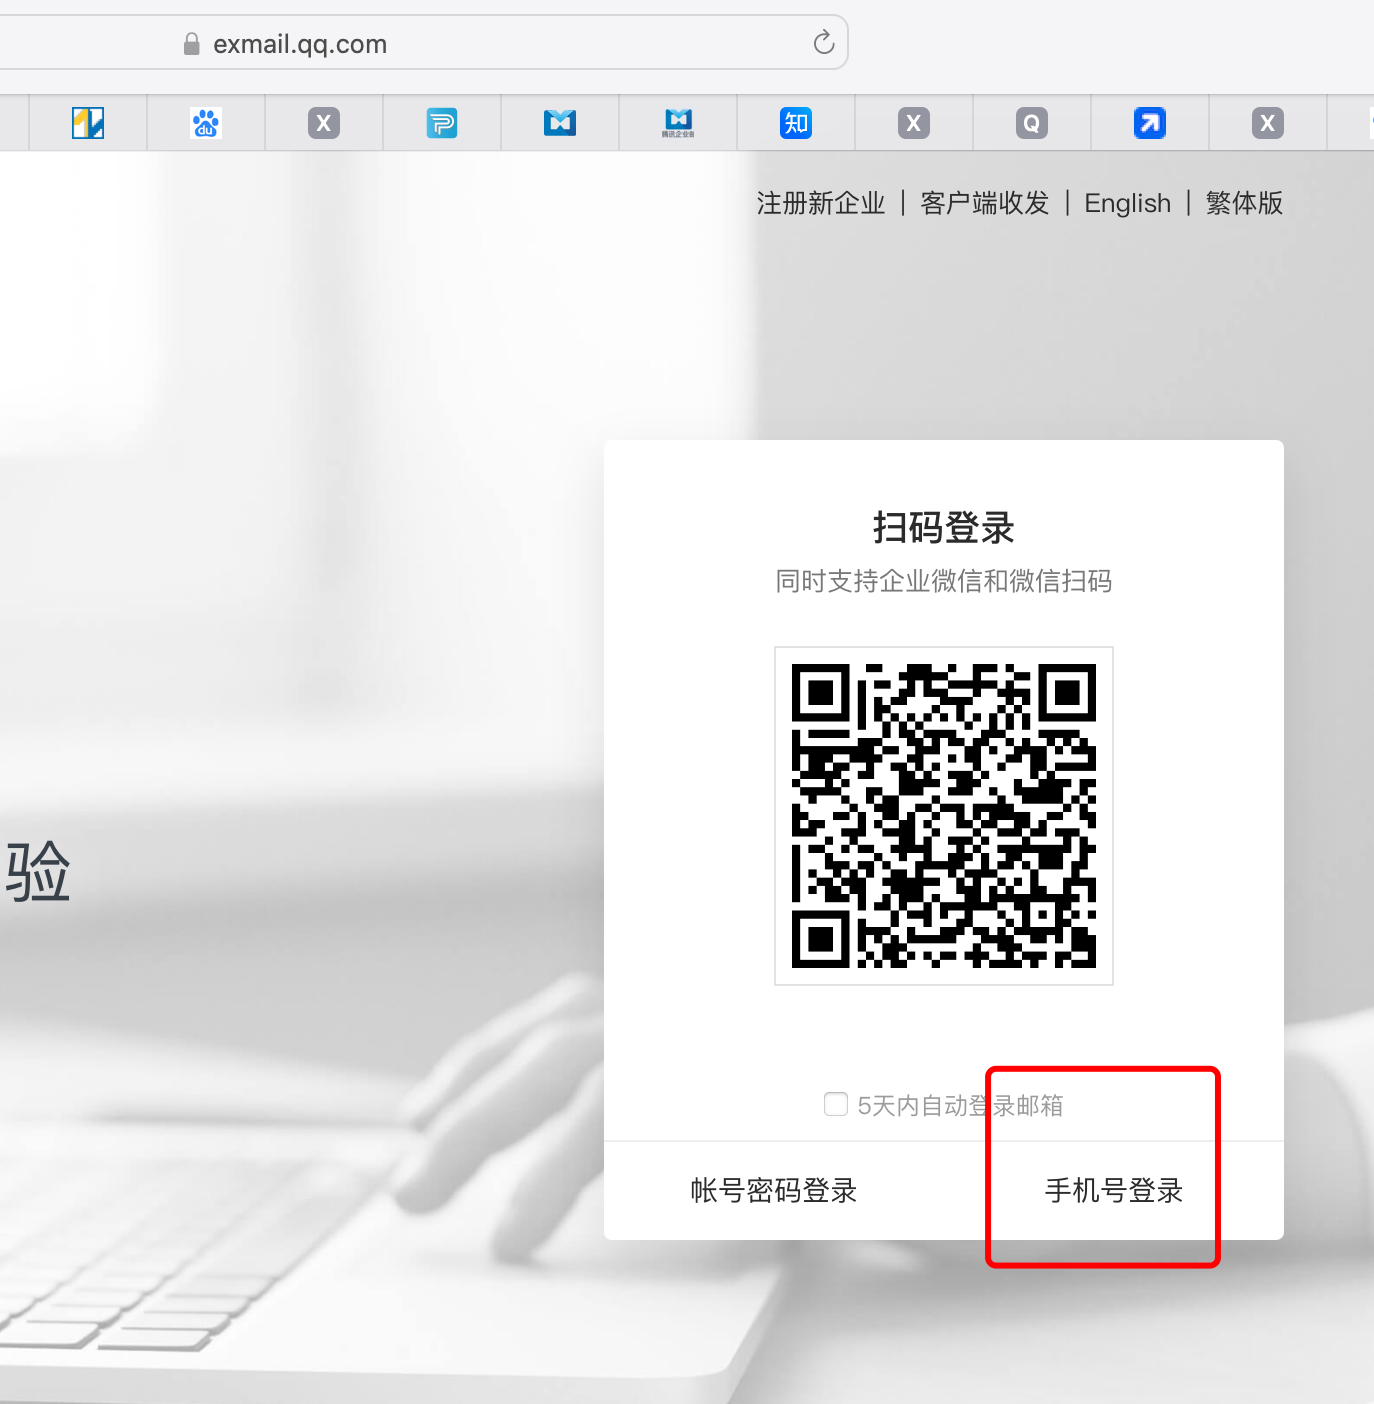
Task: Switch to the Zhihu 知 pinned tab
Action: tap(796, 123)
